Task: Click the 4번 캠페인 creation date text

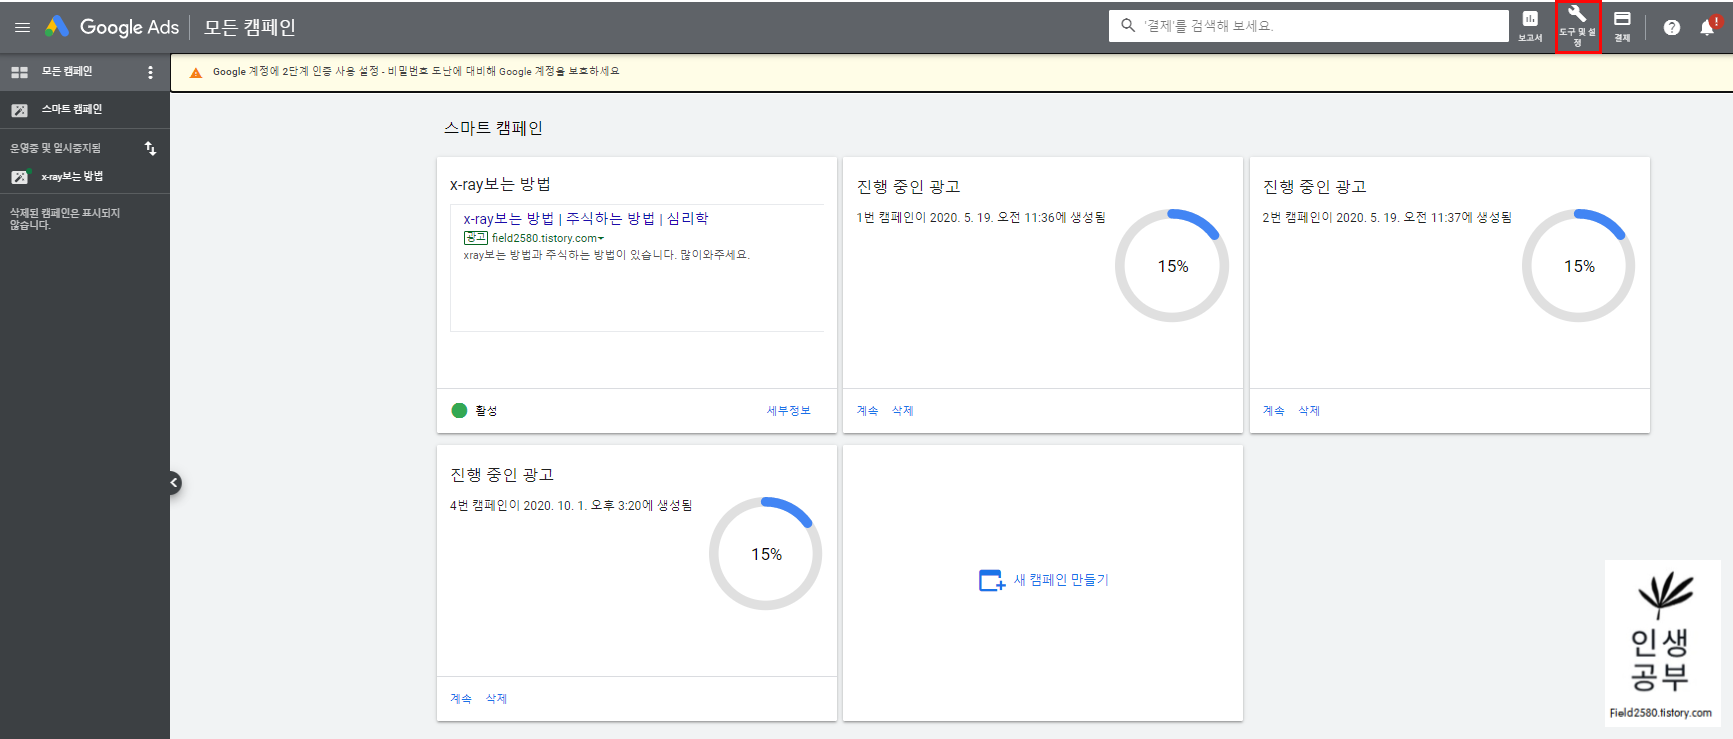Action: coord(571,505)
